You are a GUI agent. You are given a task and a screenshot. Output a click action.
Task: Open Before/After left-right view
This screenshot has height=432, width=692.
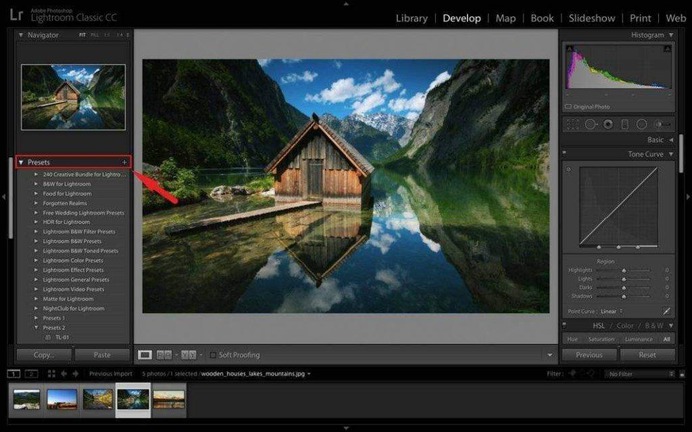(164, 355)
